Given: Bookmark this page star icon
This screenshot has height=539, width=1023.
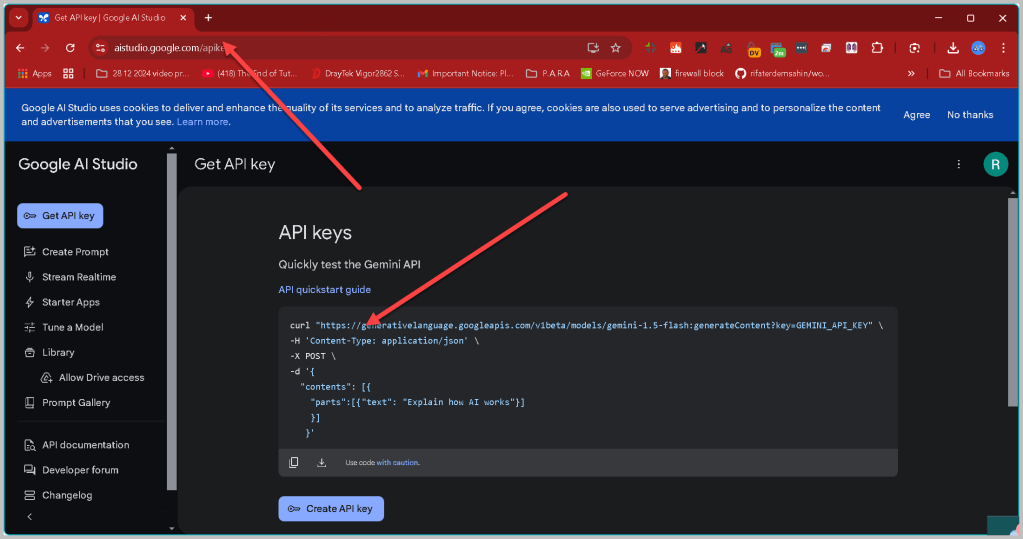Looking at the screenshot, I should click(615, 48).
